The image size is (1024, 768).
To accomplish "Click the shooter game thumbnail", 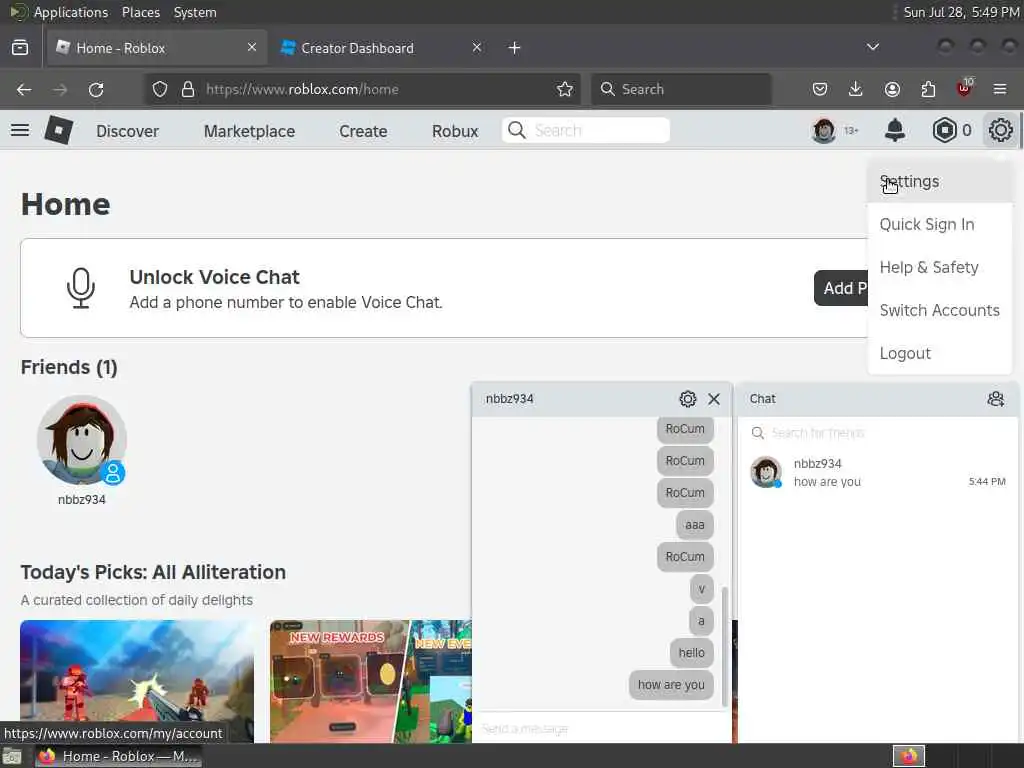I will 137,681.
